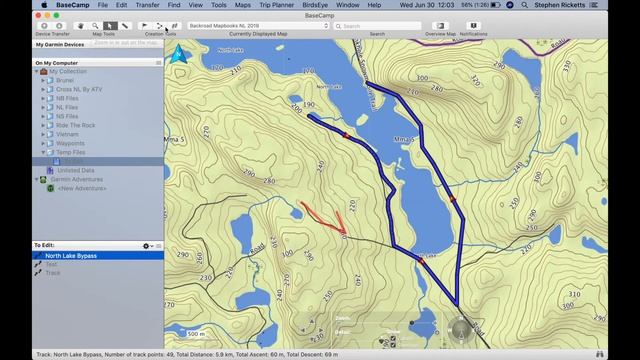Click the blue north arrow indicator on map
This screenshot has width=640, height=360.
(178, 54)
